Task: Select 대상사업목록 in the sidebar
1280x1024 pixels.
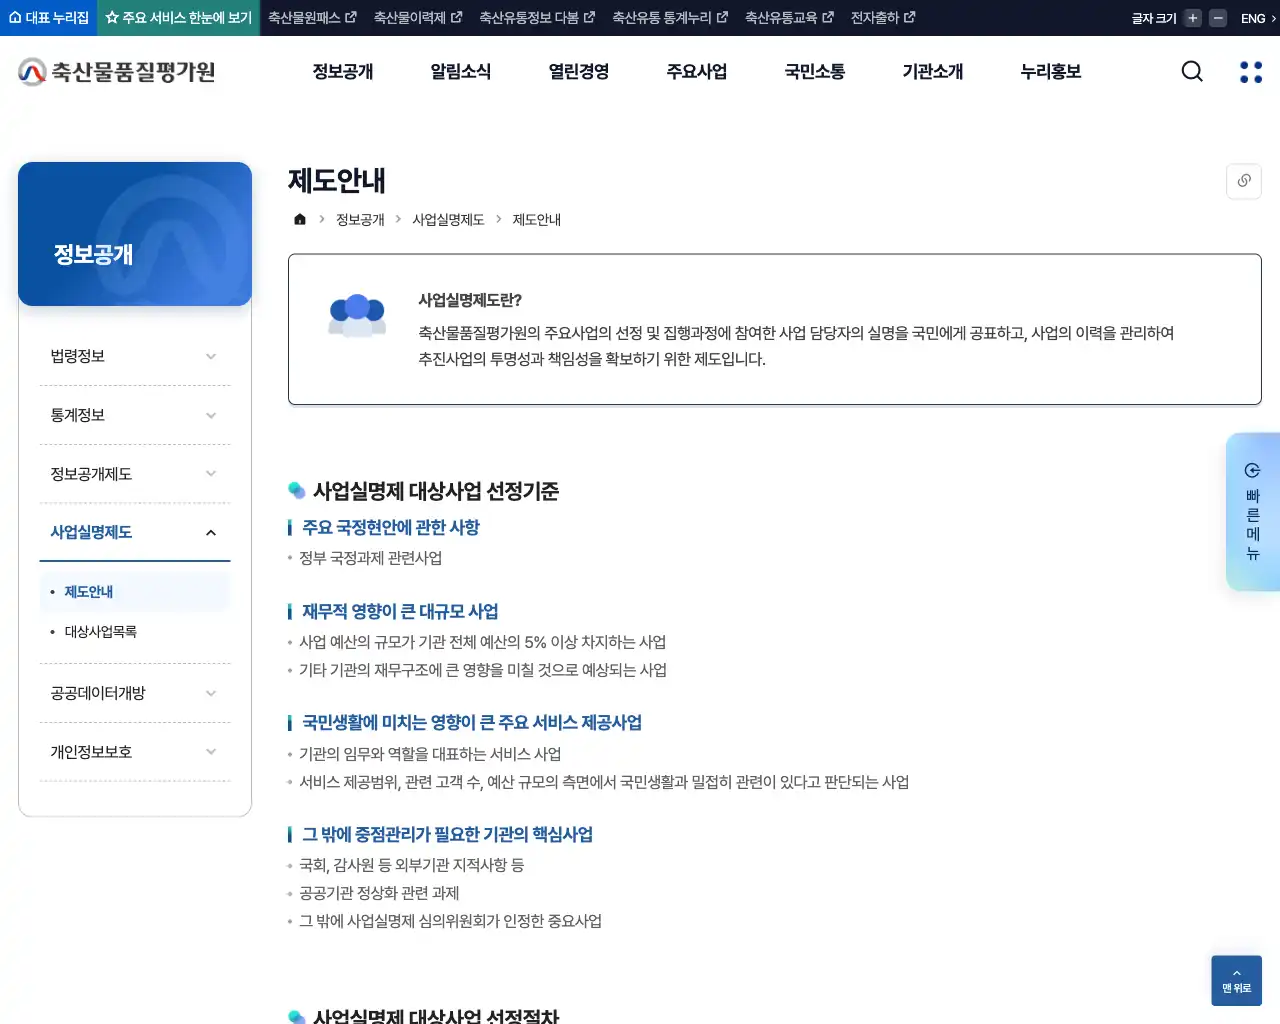Action: pos(100,631)
